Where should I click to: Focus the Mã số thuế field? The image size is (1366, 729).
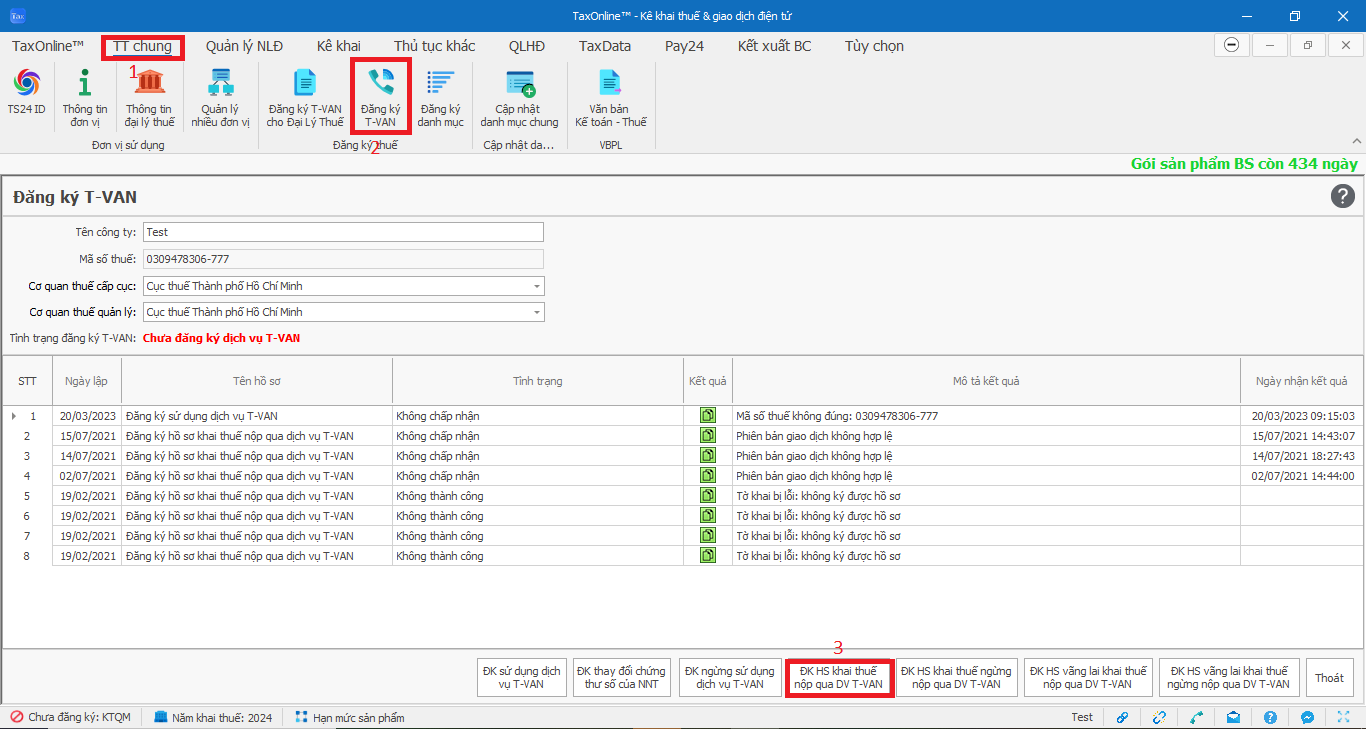(343, 259)
